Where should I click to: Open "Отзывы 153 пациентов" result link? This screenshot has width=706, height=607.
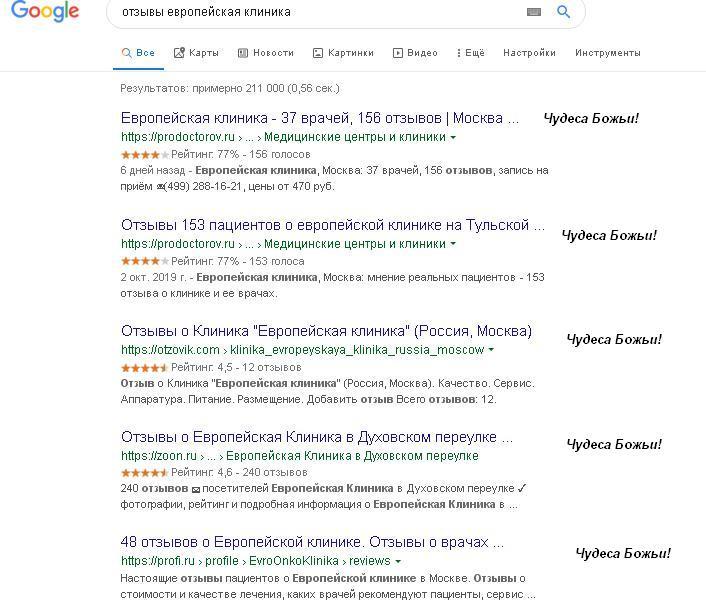click(333, 225)
